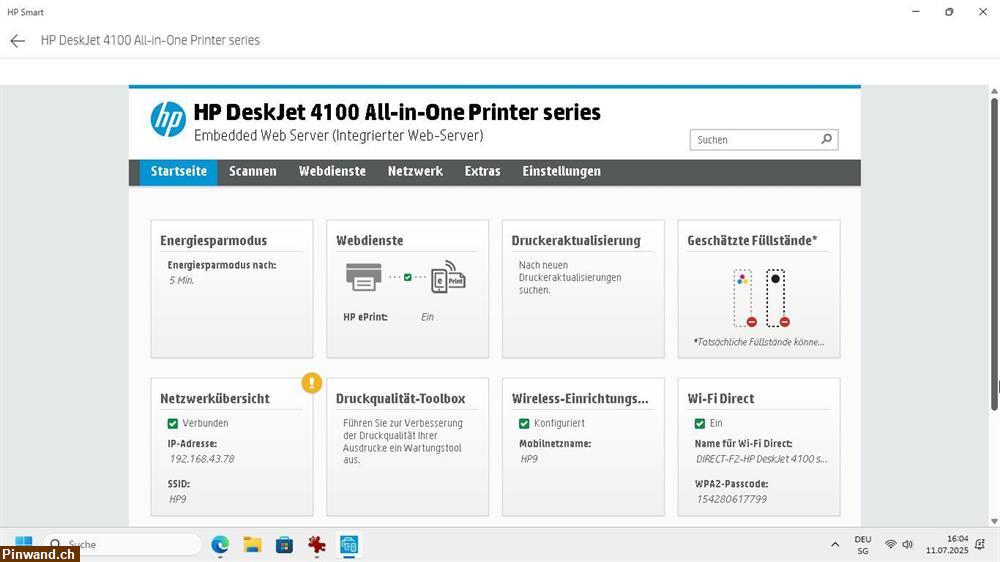The width and height of the screenshot is (1000, 562).
Task: Click the HP Smart taskbar icon
Action: 349,545
